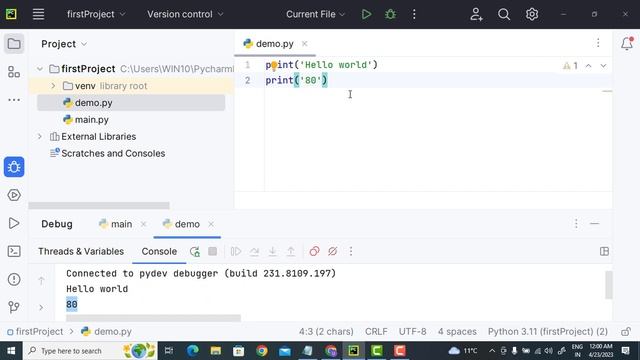The width and height of the screenshot is (640, 360).
Task: Open more run actions menu in title bar
Action: [414, 14]
